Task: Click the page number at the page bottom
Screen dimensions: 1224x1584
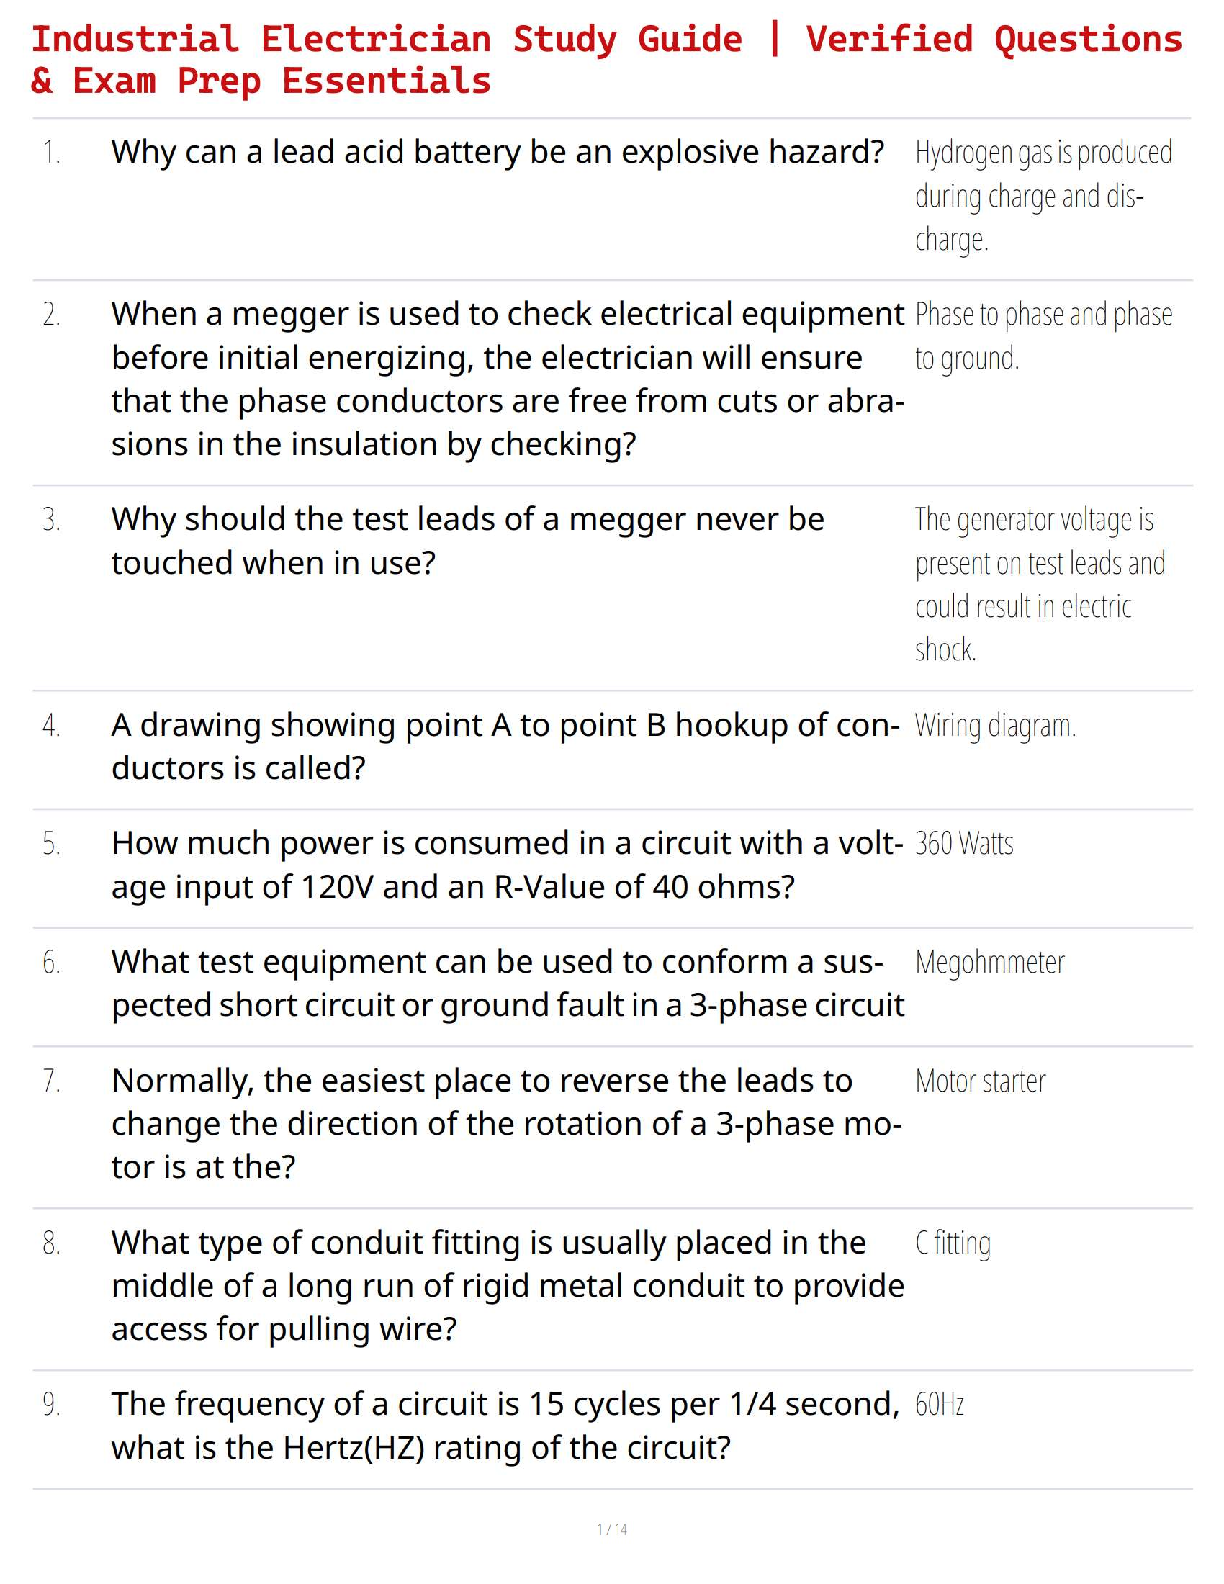Action: (x=612, y=1529)
